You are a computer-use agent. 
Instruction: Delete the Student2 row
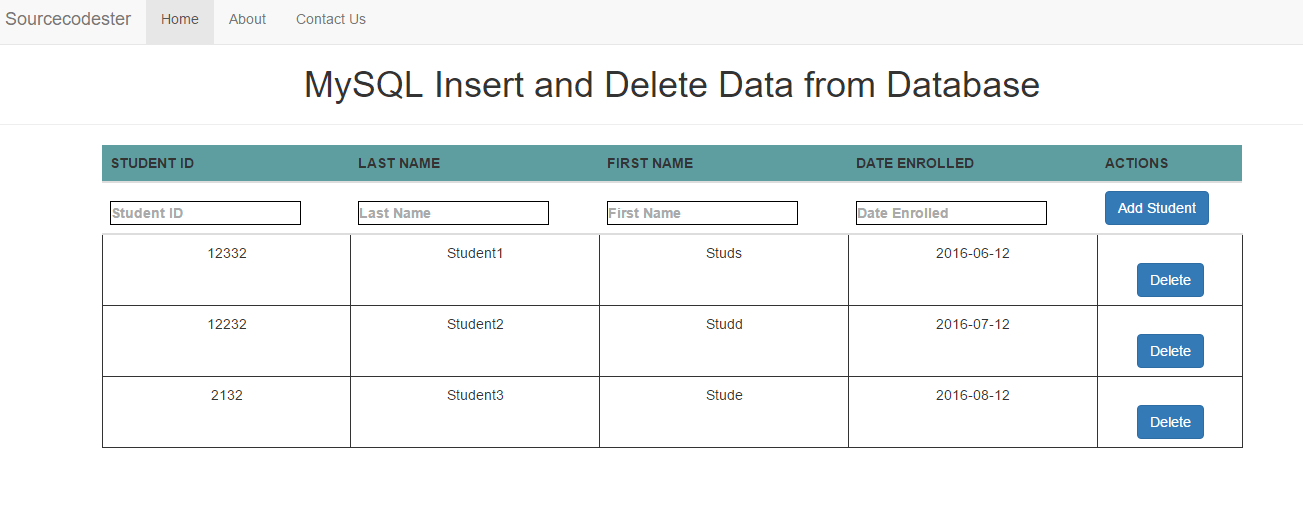(x=1170, y=351)
